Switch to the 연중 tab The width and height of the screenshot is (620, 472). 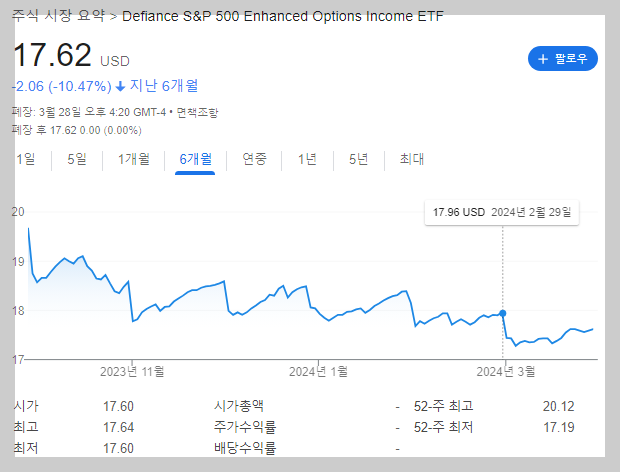tap(254, 159)
